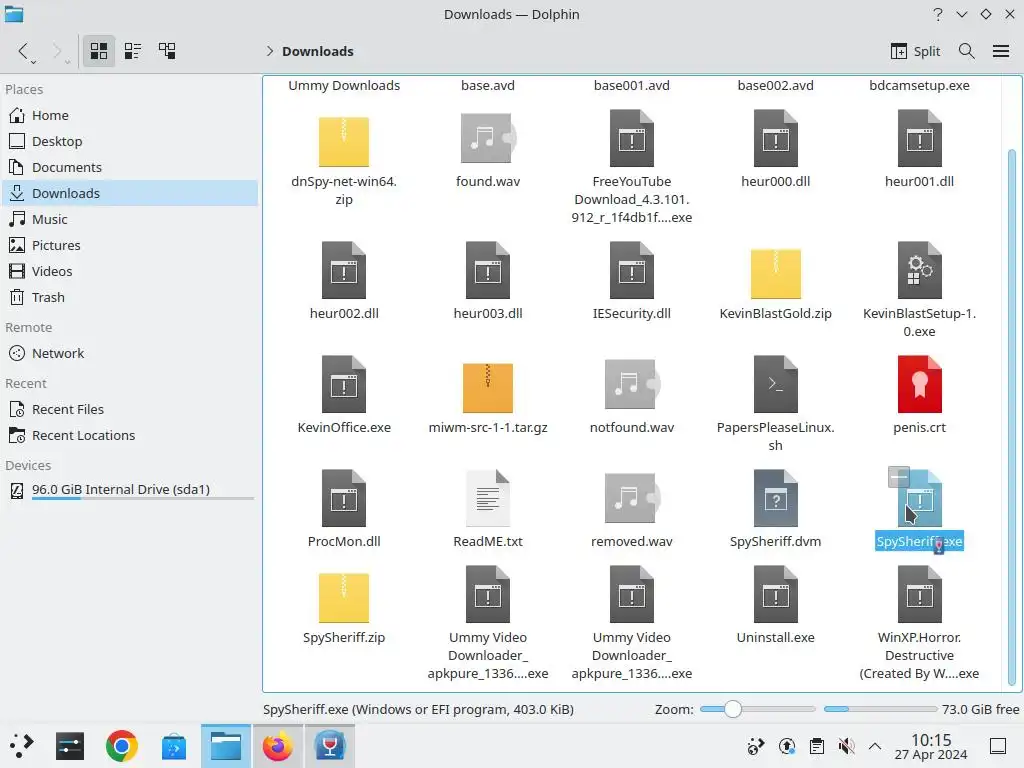Open the clock showing 10:15
Image resolution: width=1024 pixels, height=768 pixels.
(x=931, y=746)
